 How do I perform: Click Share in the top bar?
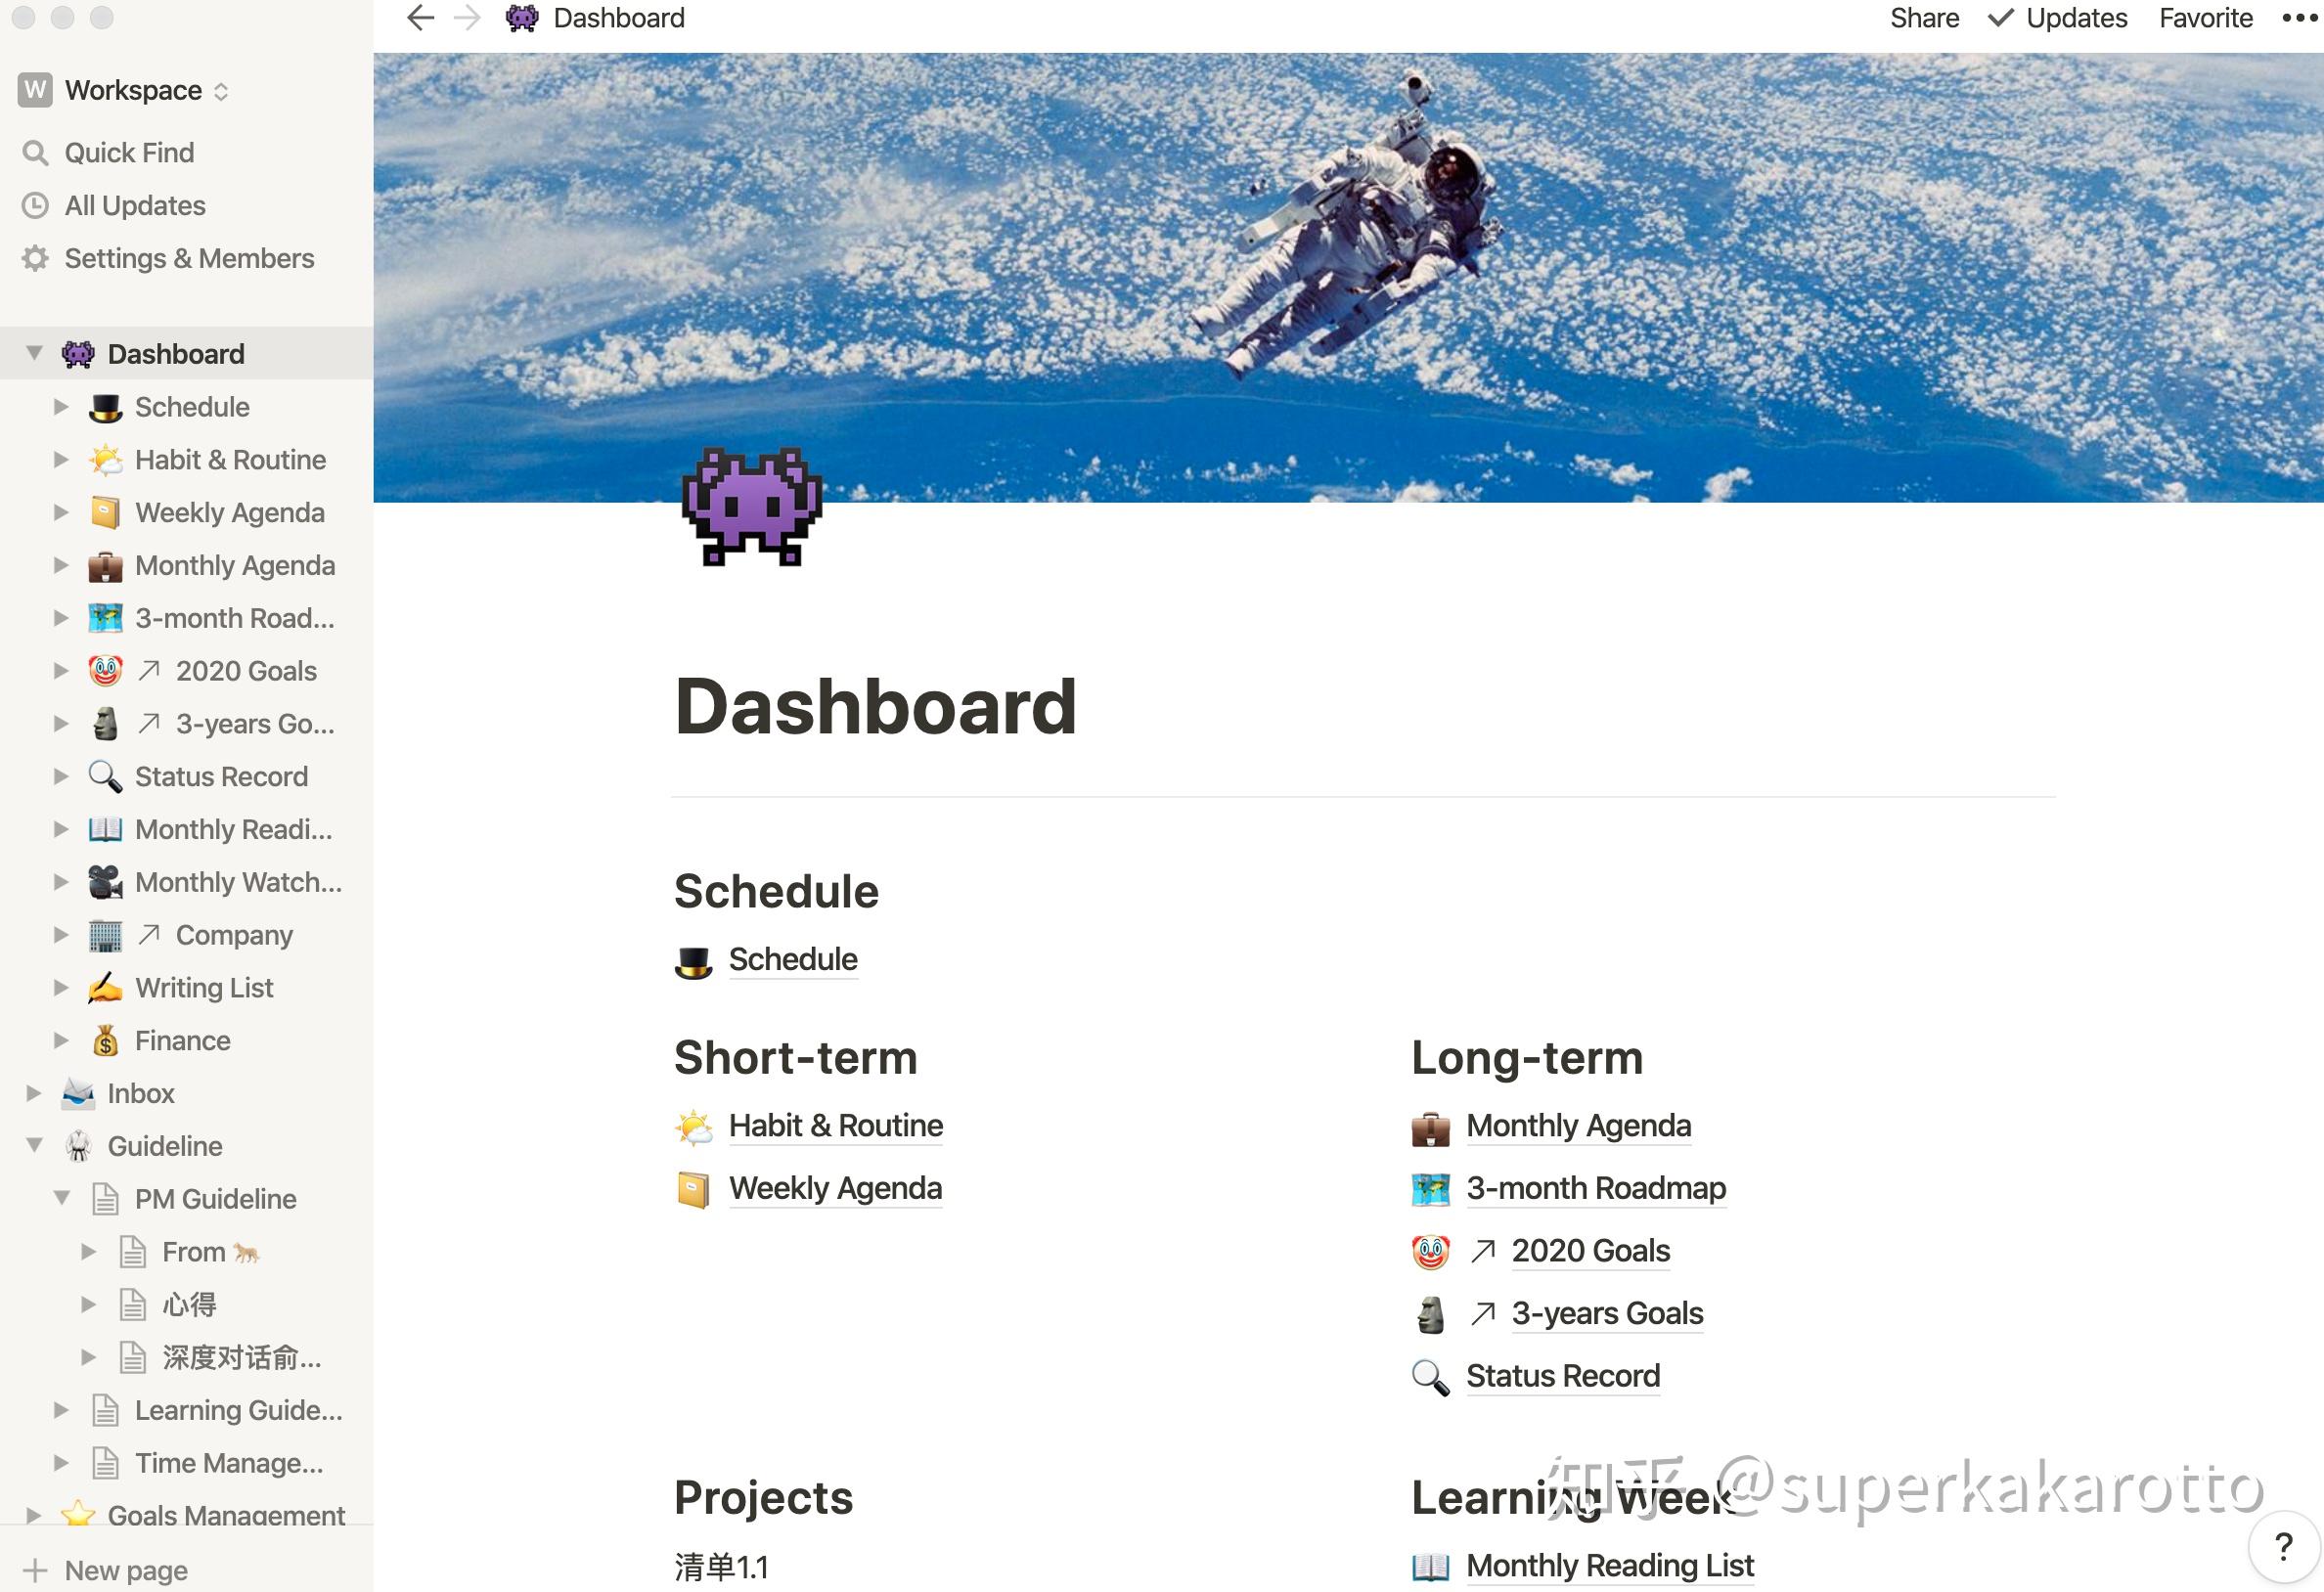[1924, 18]
